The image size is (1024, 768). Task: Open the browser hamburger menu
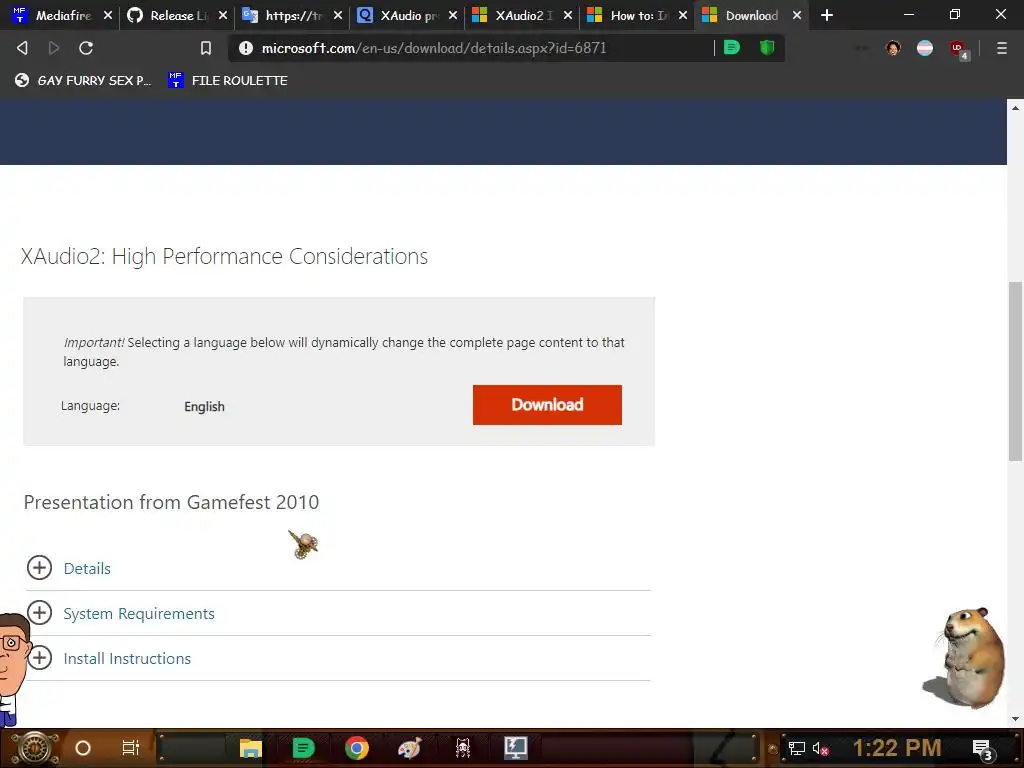[x=1002, y=48]
